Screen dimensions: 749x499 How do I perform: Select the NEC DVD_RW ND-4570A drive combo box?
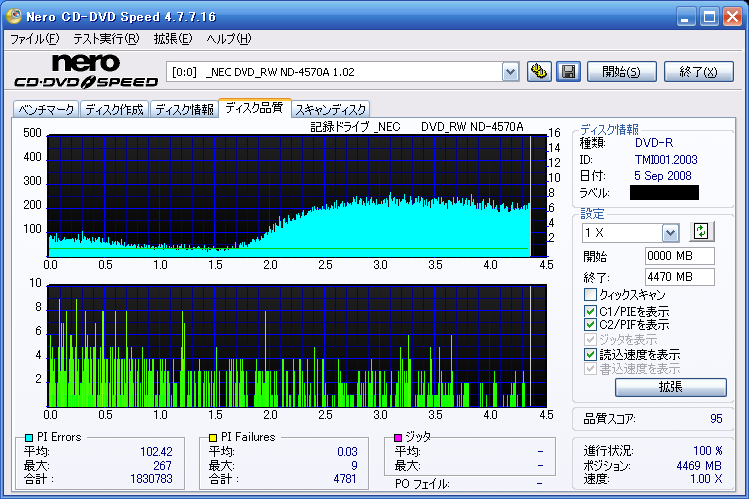(x=343, y=72)
